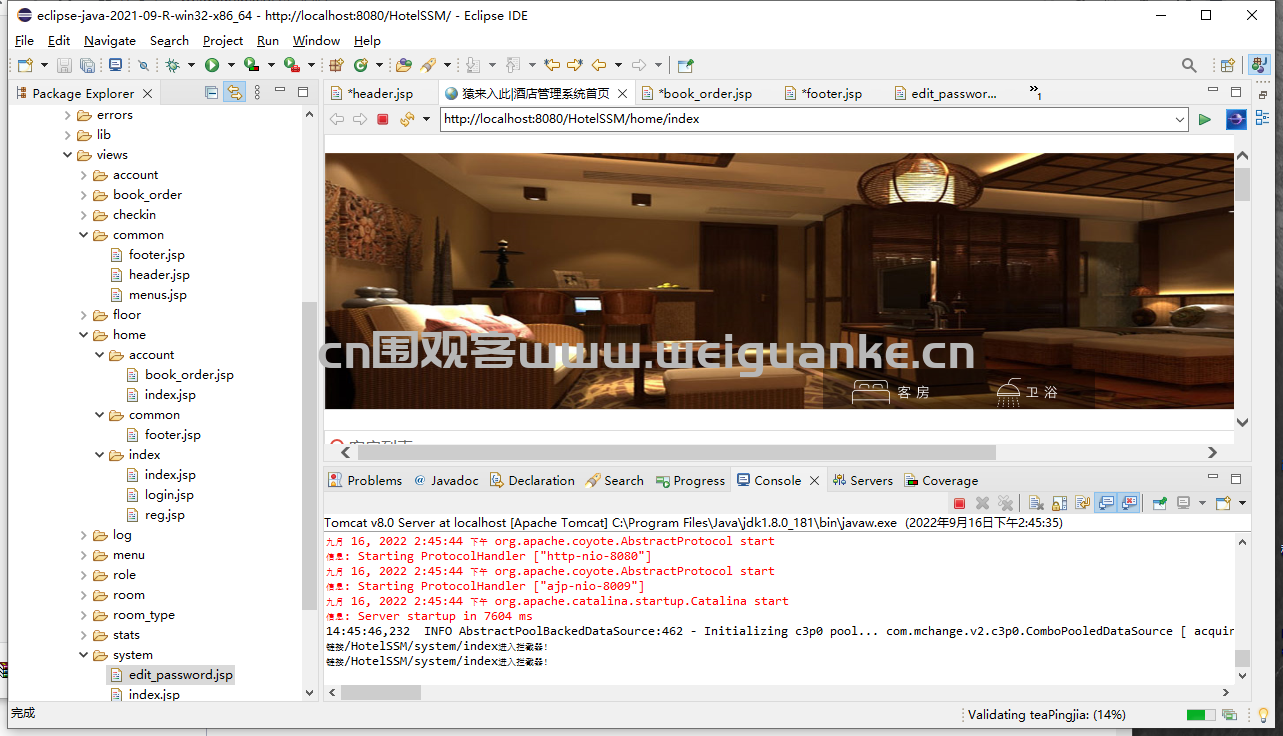Open the Run button dropdown arrow

tap(230, 65)
